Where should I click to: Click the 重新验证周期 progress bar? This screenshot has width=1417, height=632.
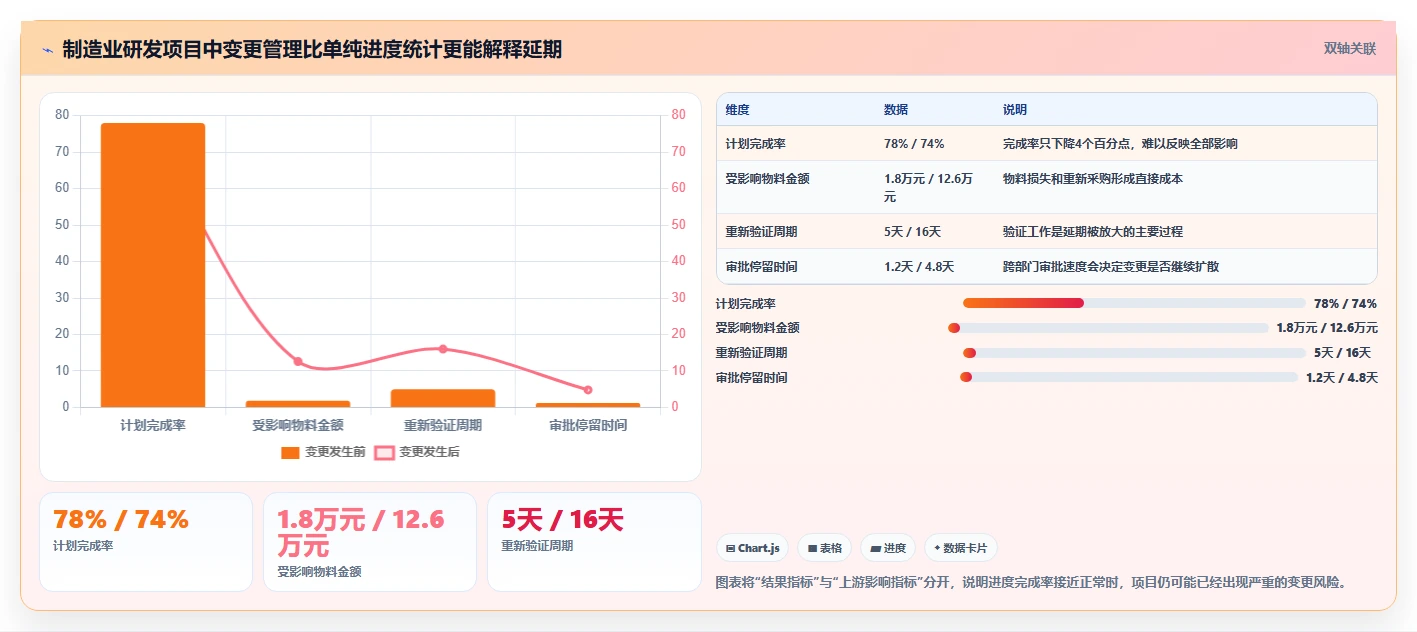pos(1134,353)
